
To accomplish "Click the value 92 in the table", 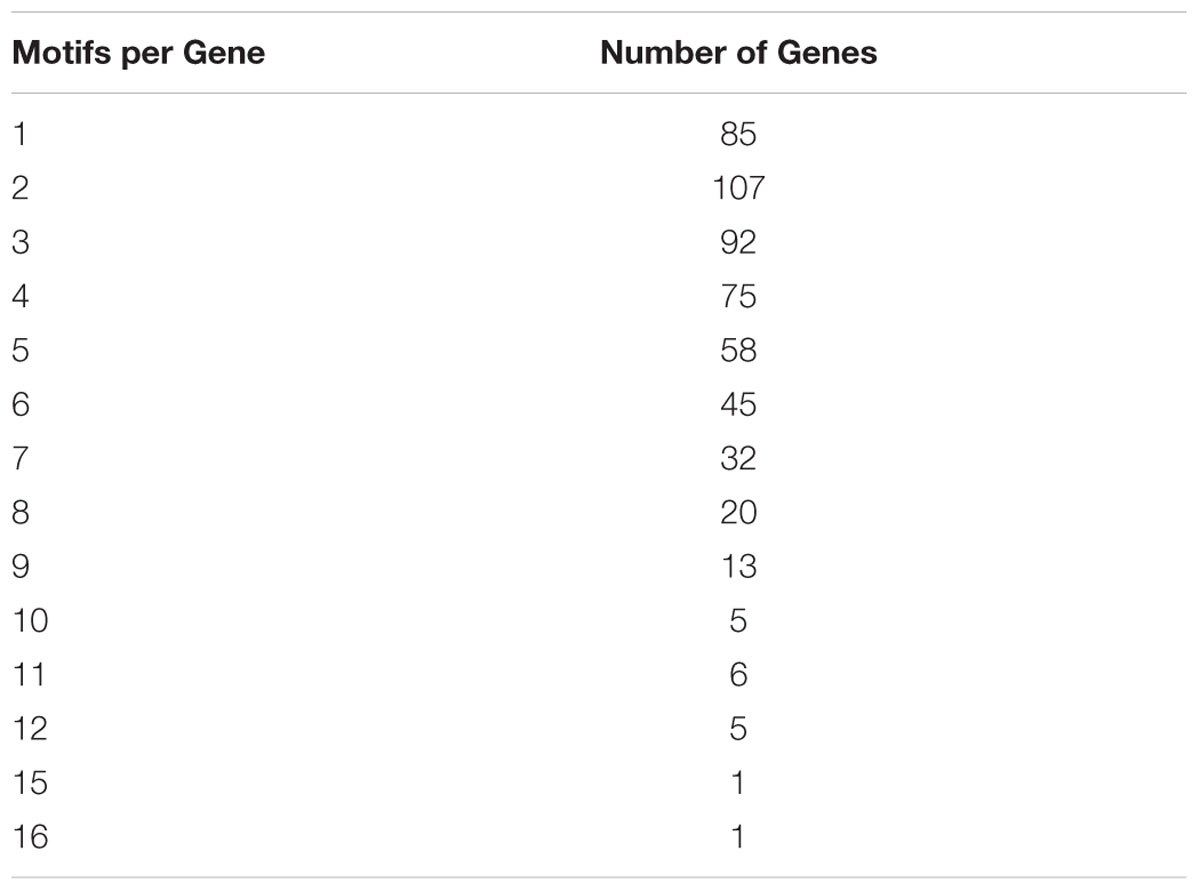I will point(738,242).
